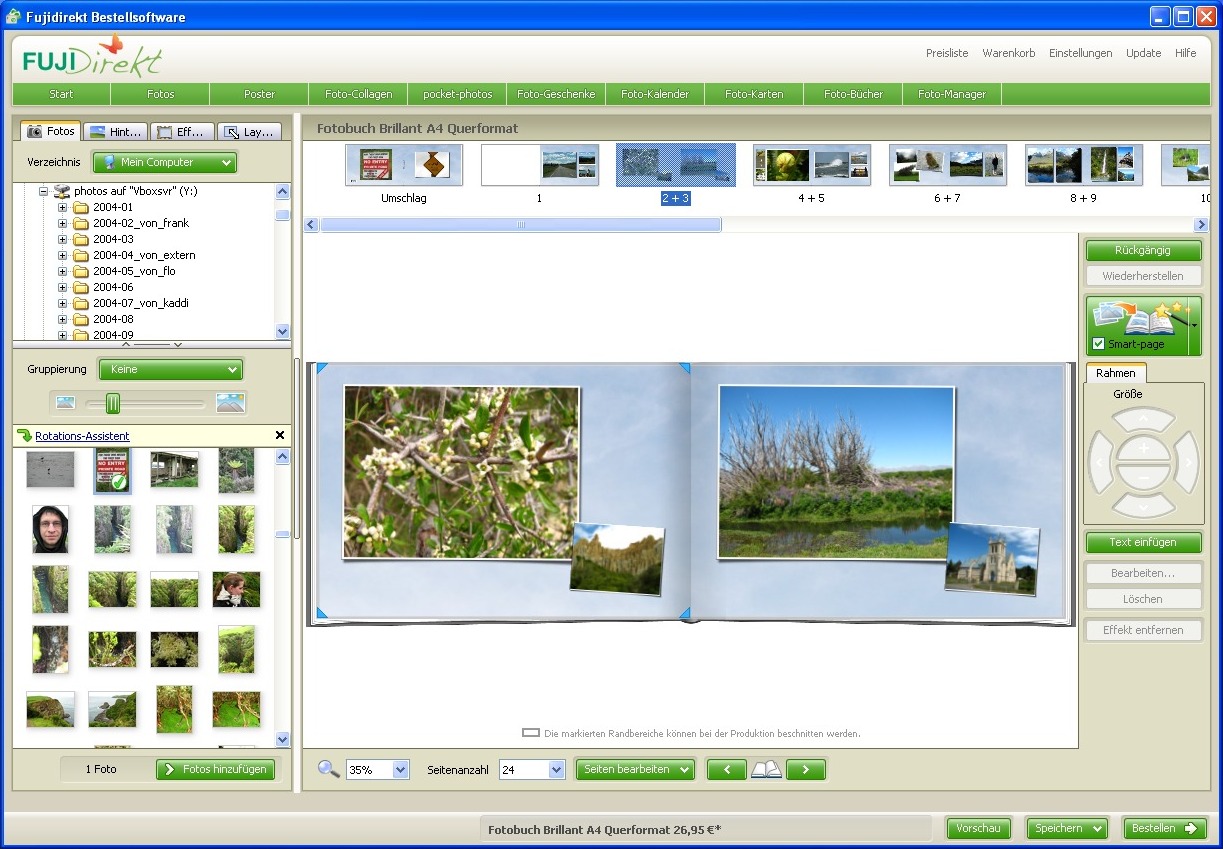Switch to the Eff... effects tab
This screenshot has height=849, width=1223.
point(183,131)
